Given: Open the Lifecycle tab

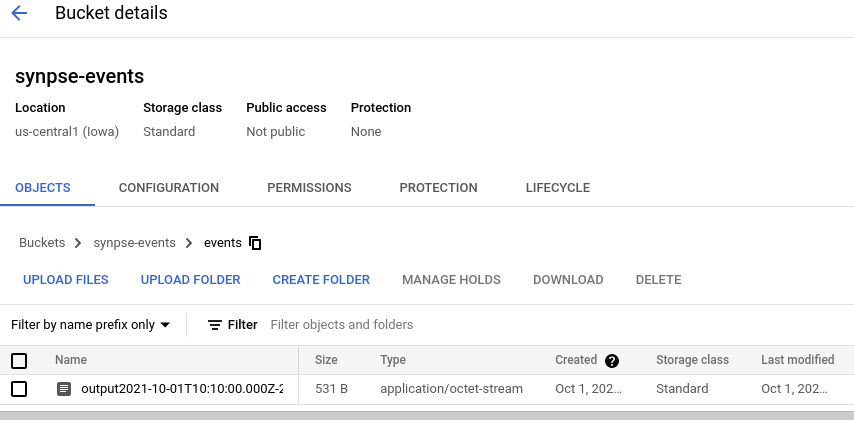Looking at the screenshot, I should pyautogui.click(x=557, y=188).
